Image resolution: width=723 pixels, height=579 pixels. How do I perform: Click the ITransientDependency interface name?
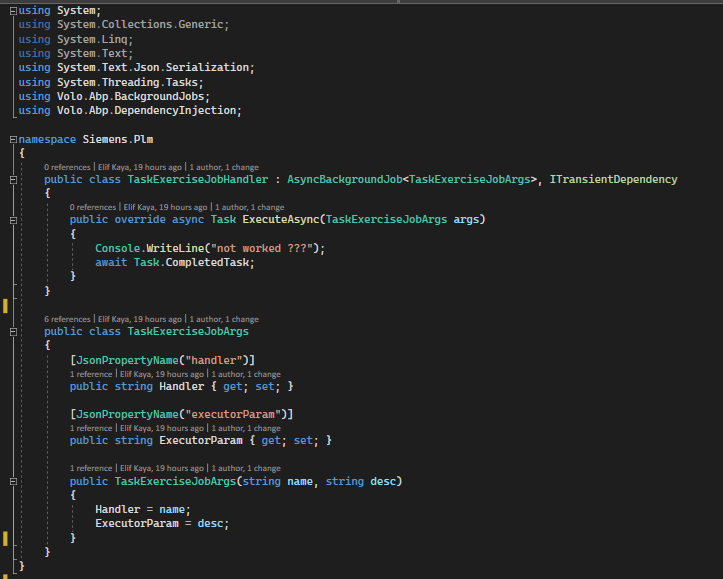coord(613,180)
